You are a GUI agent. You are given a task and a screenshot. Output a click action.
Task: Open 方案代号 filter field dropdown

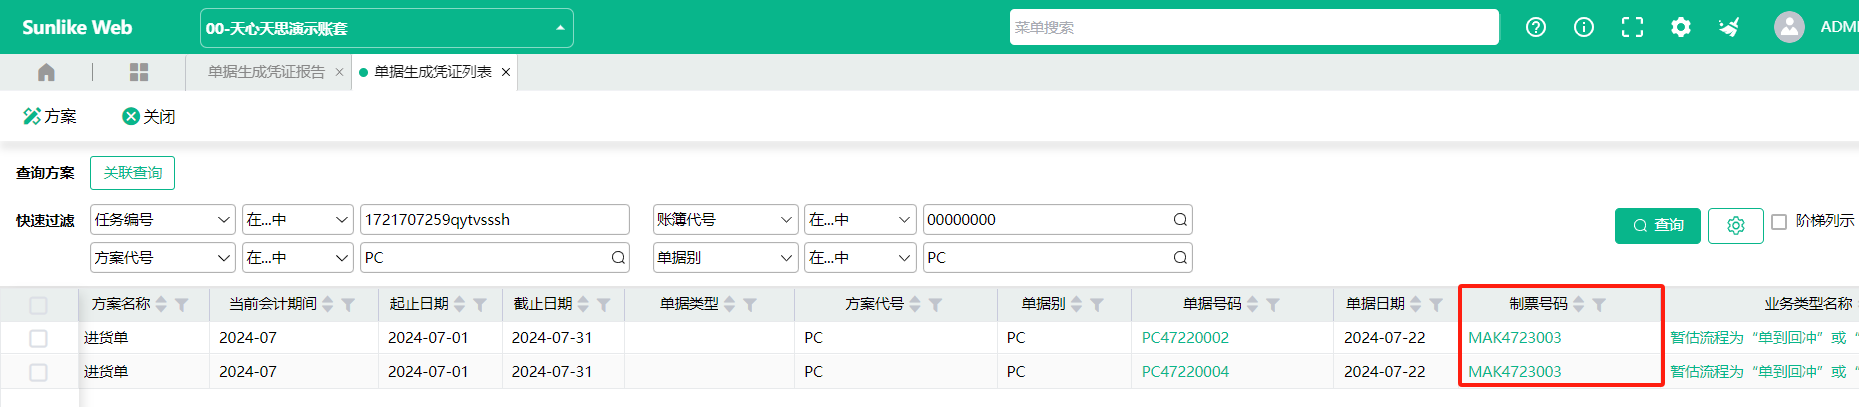click(162, 258)
